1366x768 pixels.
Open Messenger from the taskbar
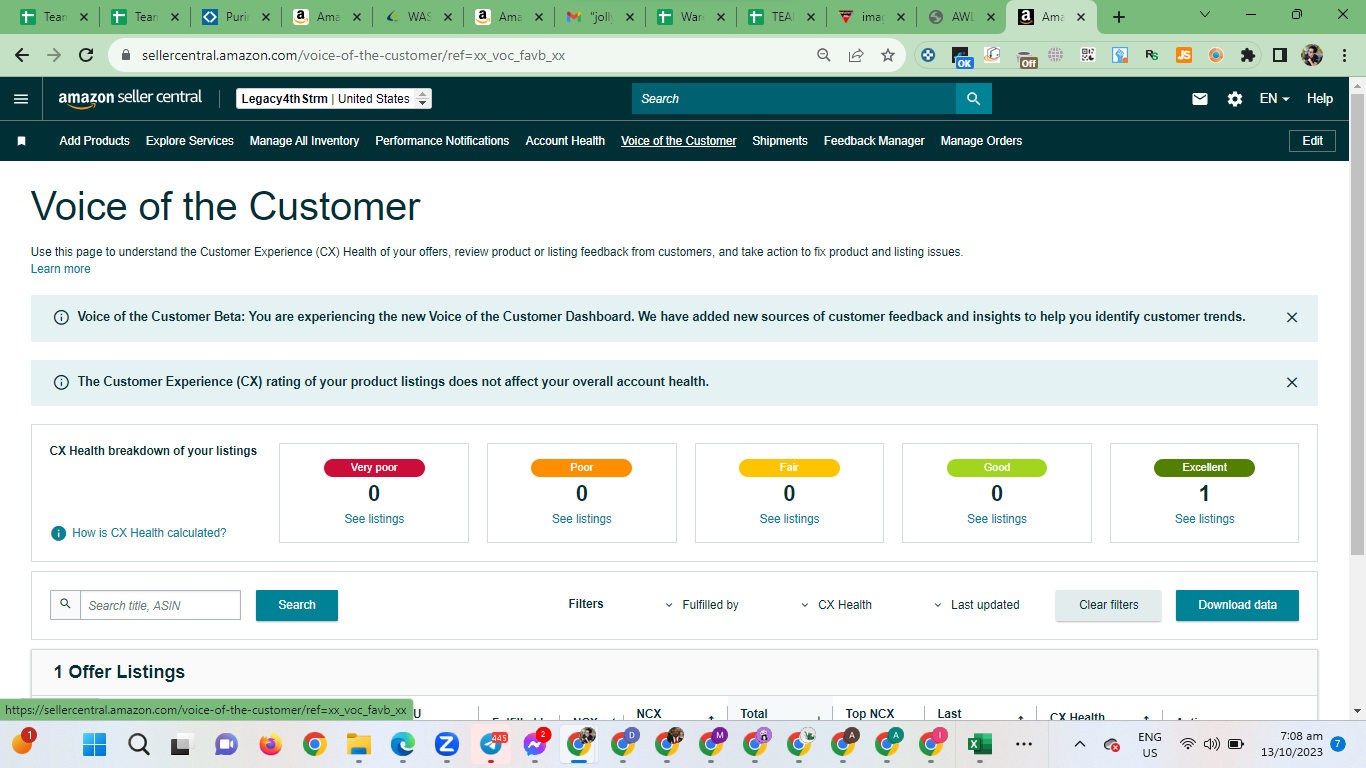[x=535, y=744]
